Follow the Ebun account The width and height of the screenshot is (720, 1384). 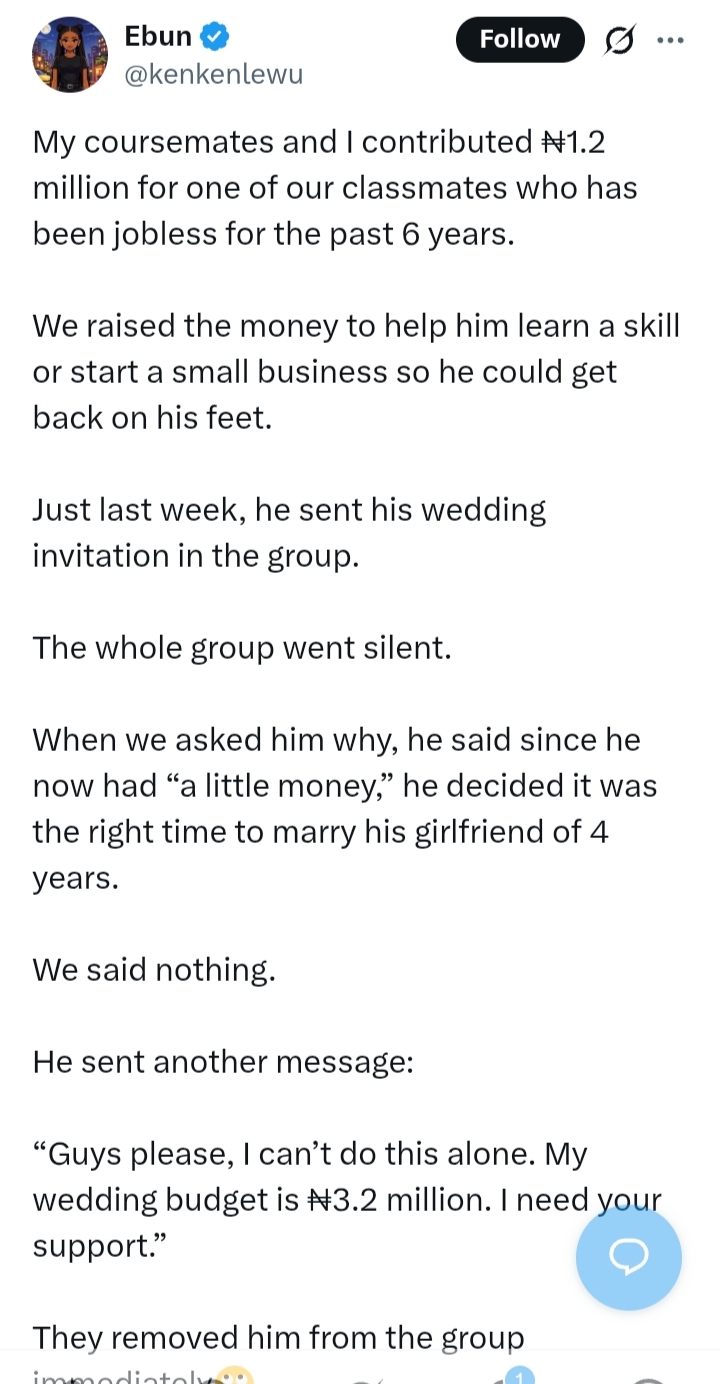pyautogui.click(x=520, y=39)
